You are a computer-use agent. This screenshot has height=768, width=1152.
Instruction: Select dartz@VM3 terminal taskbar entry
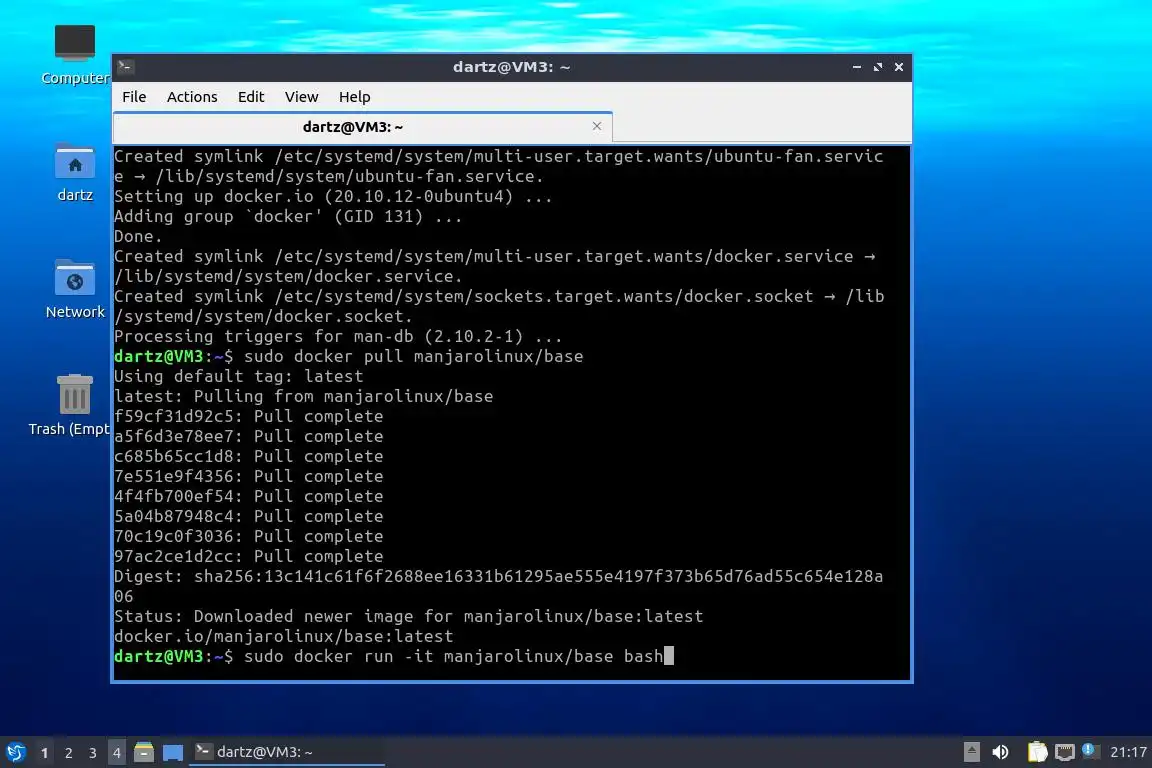click(287, 752)
